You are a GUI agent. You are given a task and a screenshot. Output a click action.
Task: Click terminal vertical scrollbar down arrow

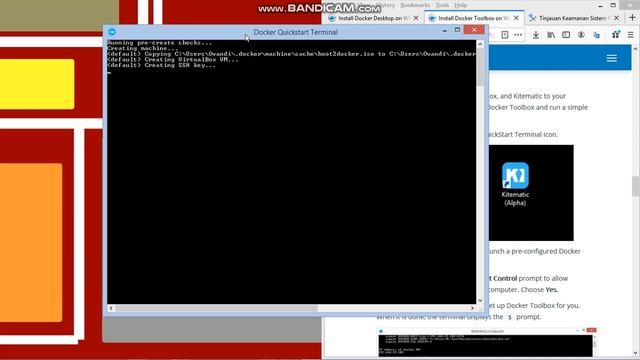point(480,300)
